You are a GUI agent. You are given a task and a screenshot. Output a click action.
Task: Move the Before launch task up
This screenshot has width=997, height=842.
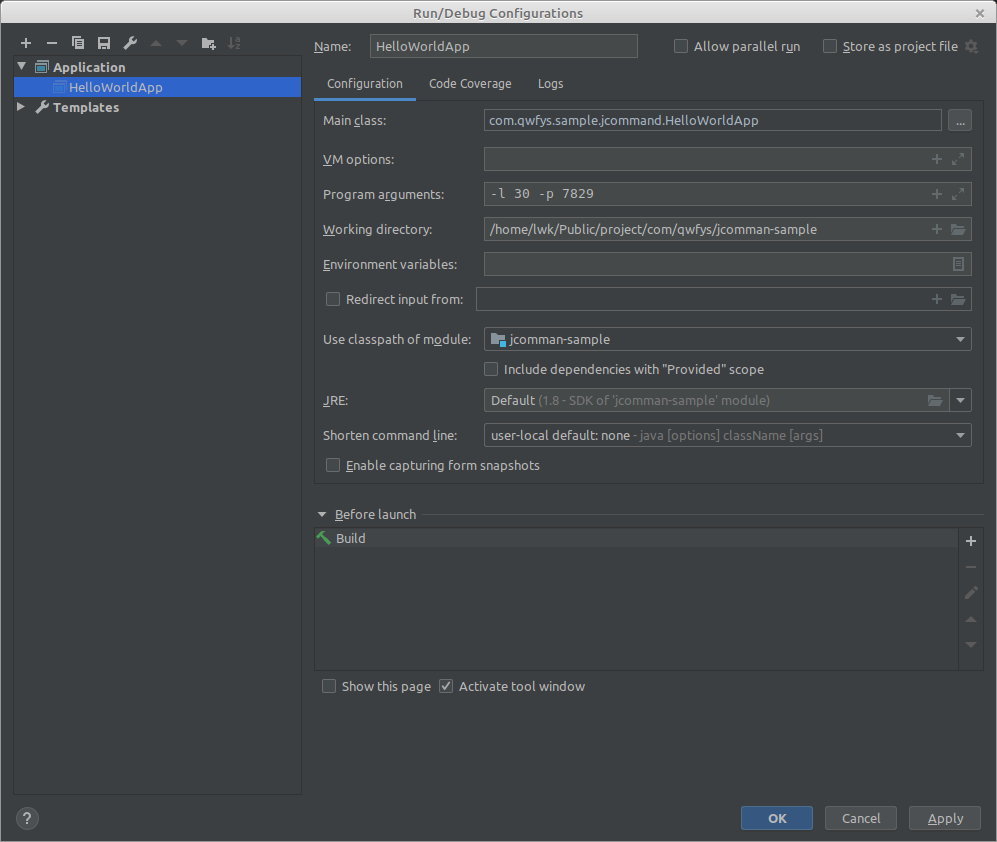tap(971, 619)
